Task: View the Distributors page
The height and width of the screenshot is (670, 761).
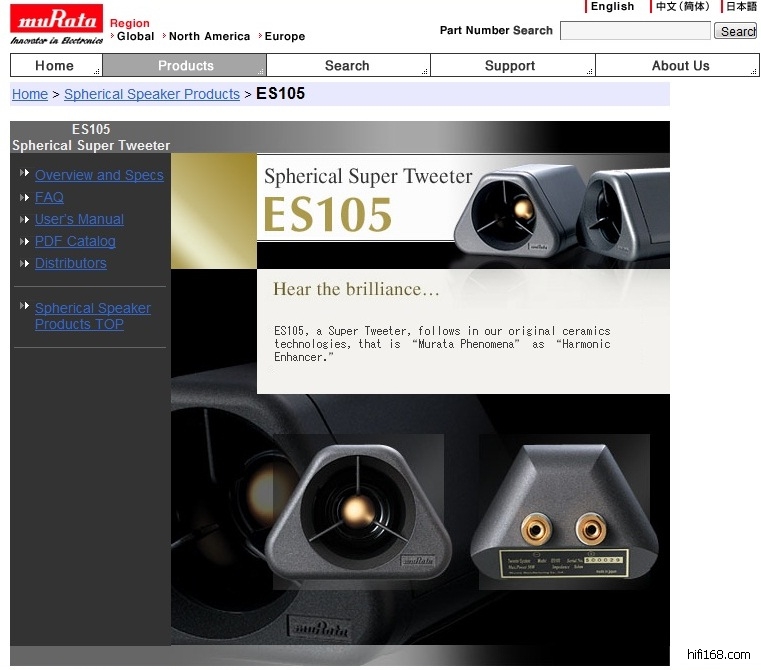Action: point(70,263)
